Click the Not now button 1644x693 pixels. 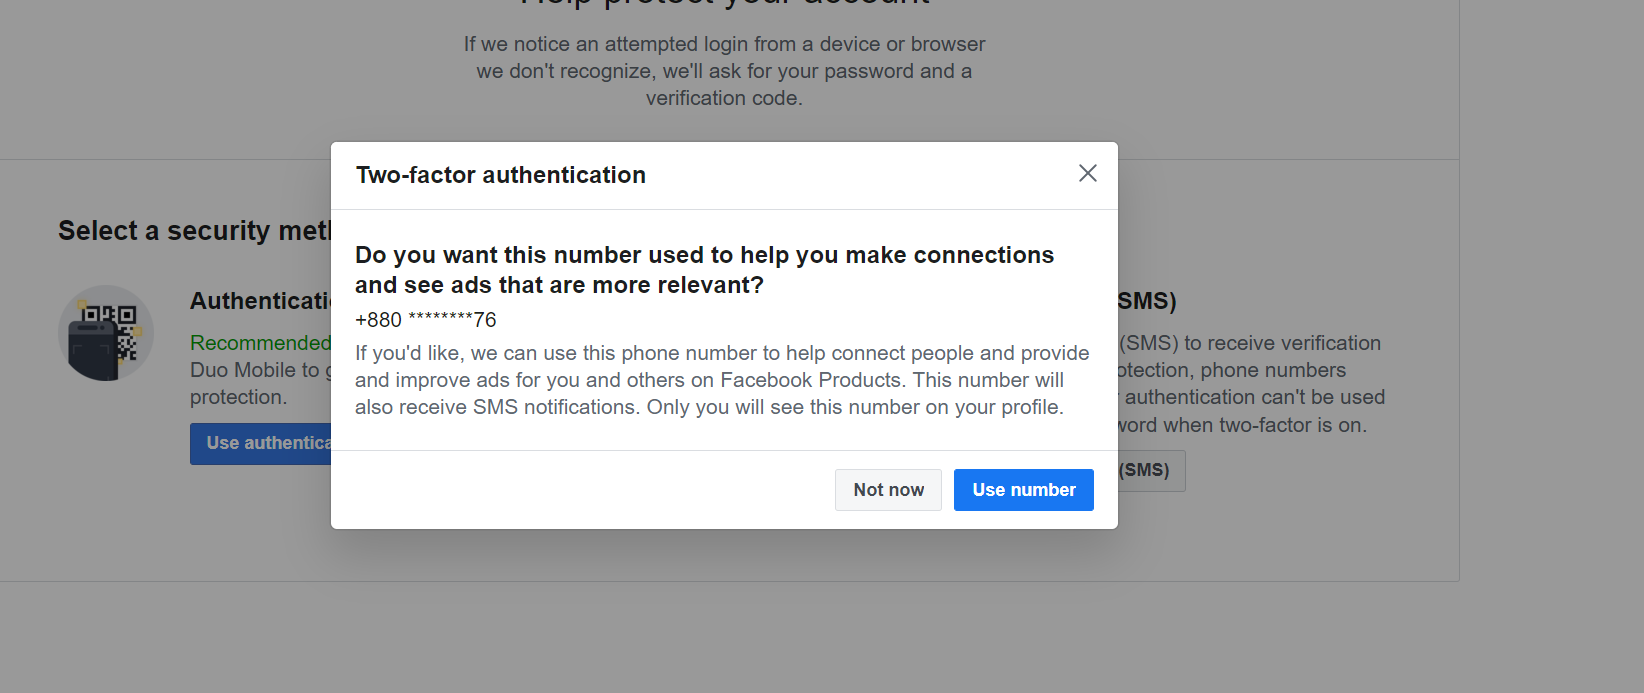click(888, 490)
